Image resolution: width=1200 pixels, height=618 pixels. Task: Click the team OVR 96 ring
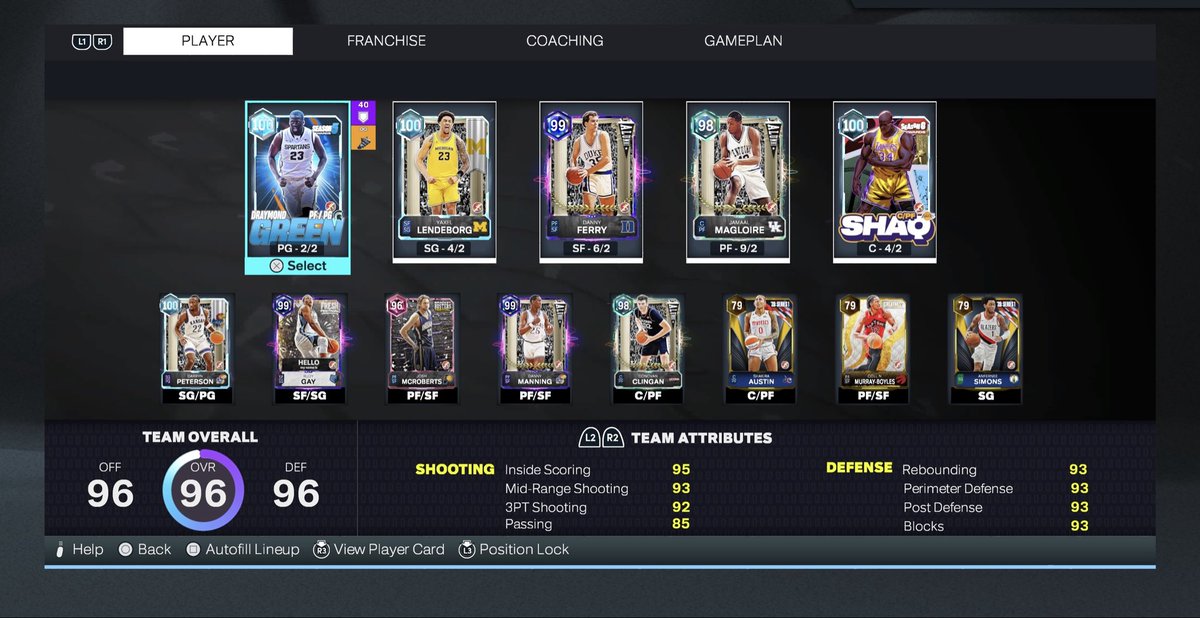[203, 492]
